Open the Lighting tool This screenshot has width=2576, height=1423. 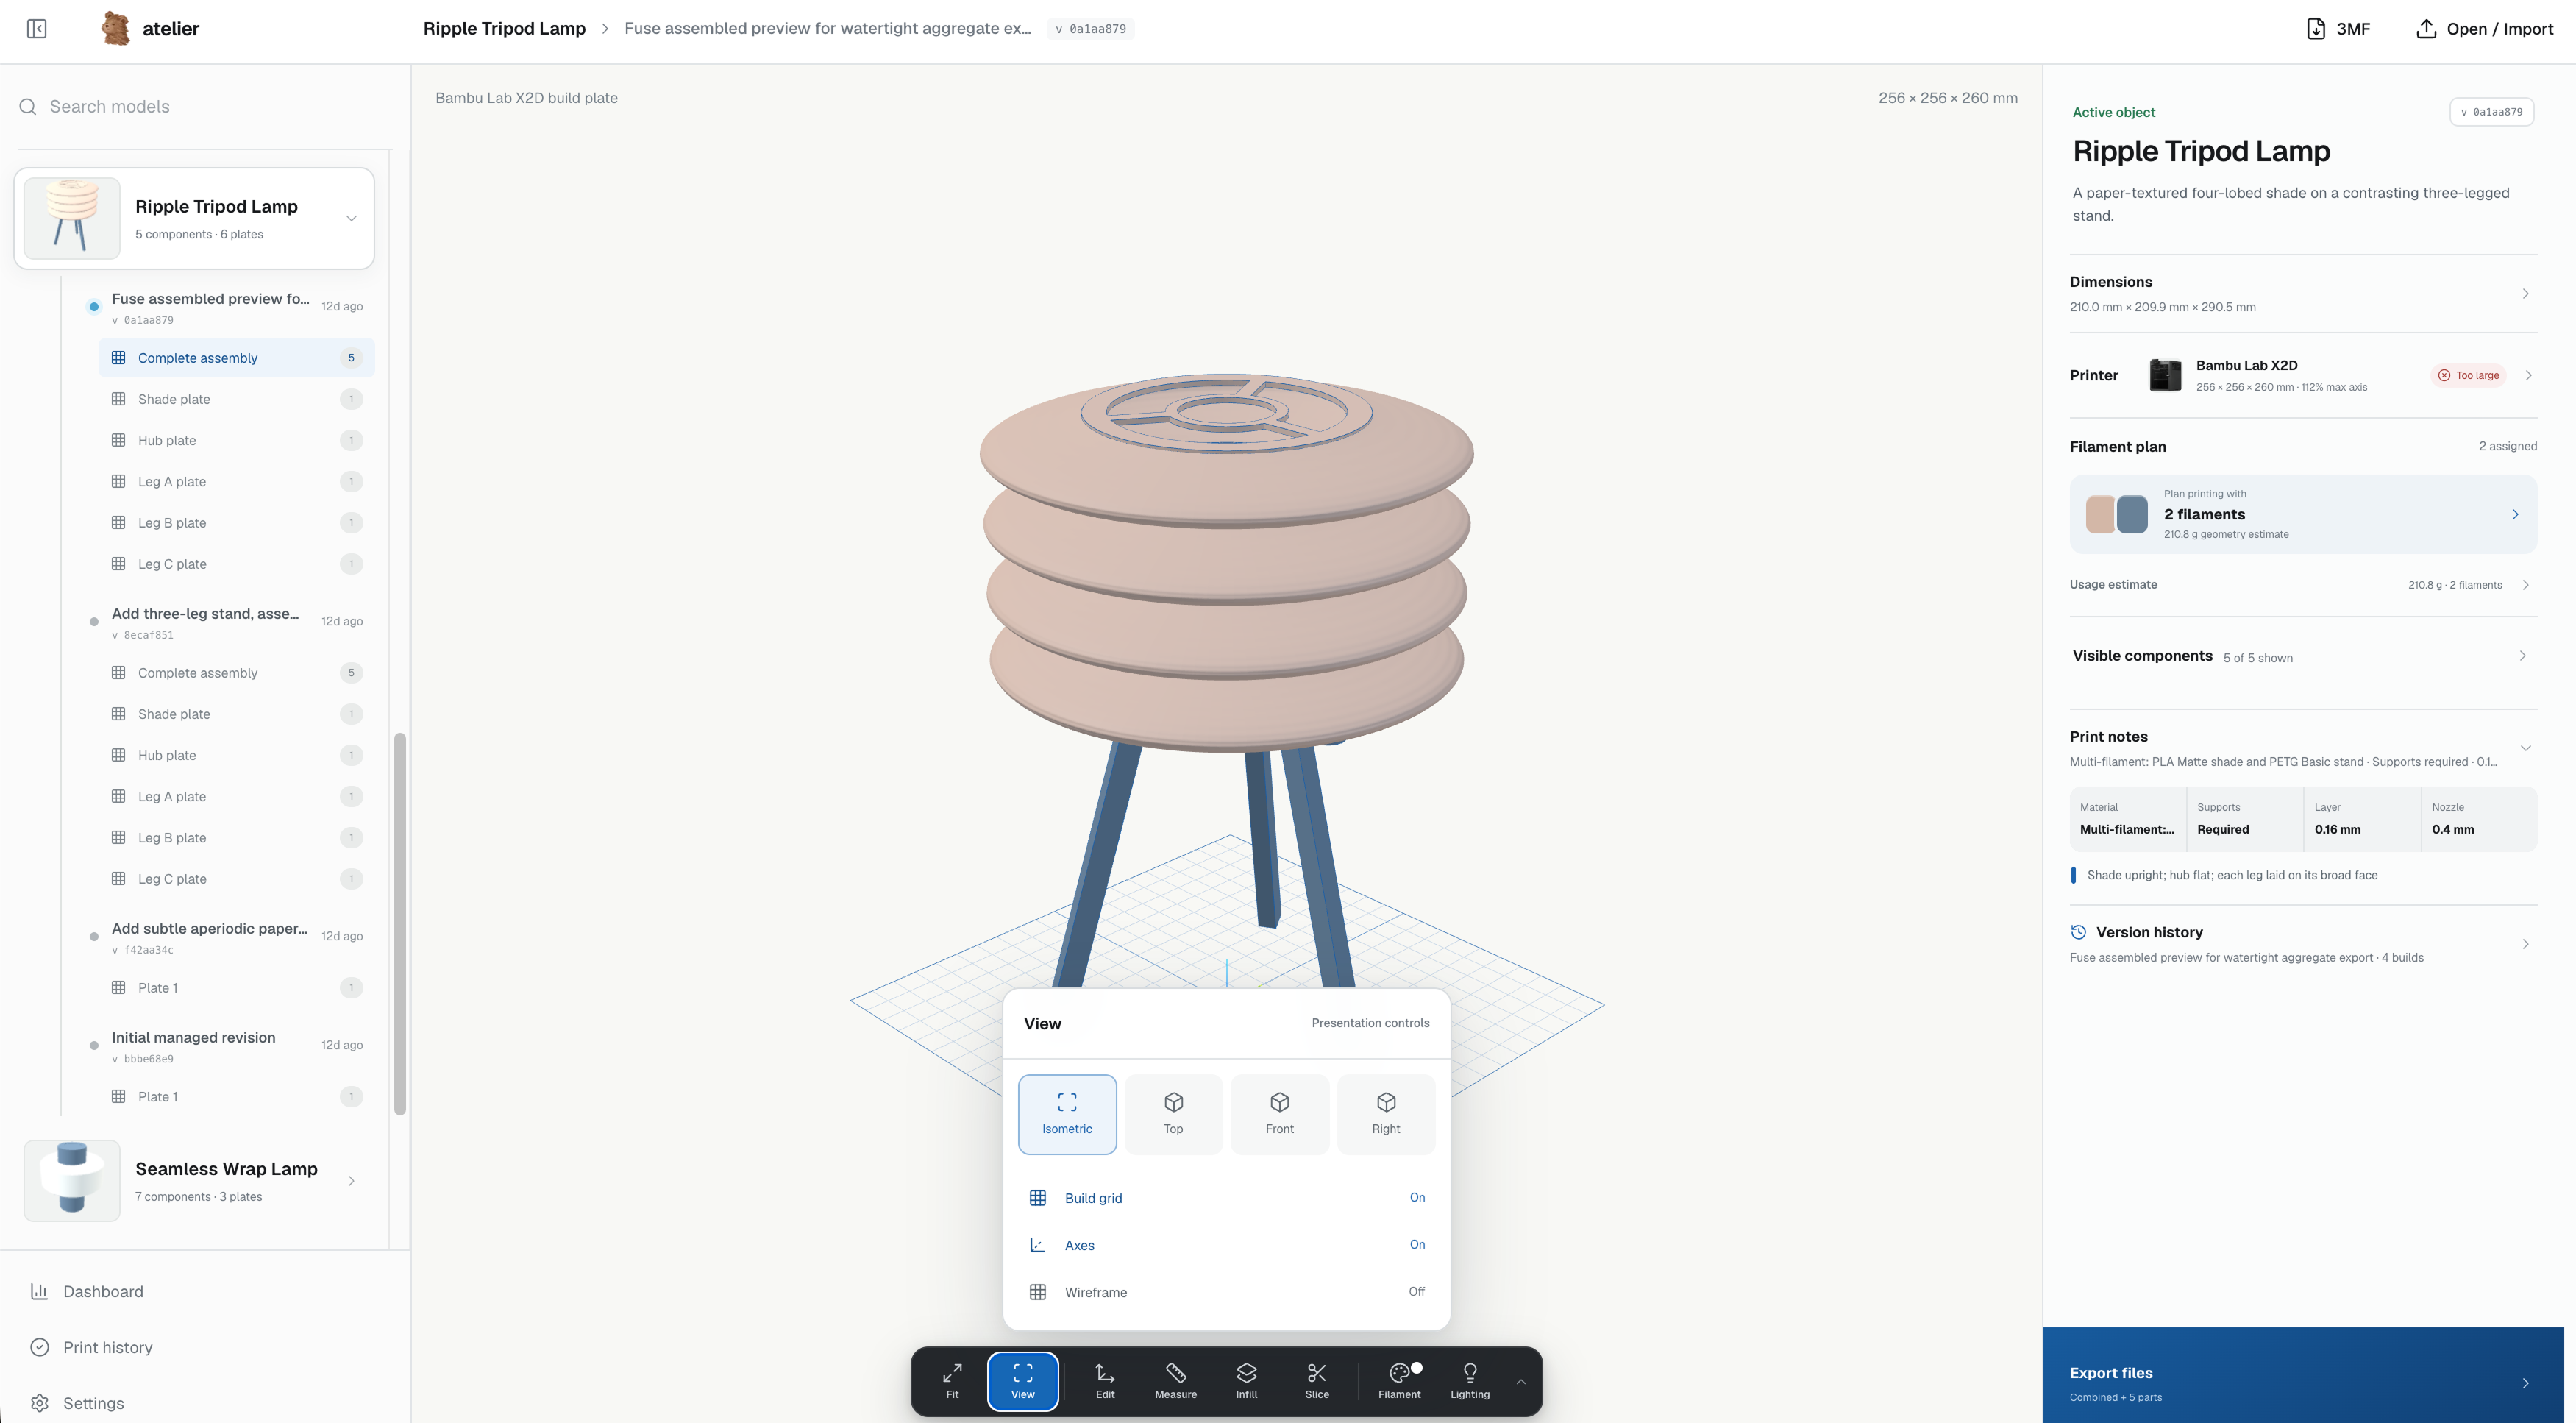(x=1470, y=1380)
